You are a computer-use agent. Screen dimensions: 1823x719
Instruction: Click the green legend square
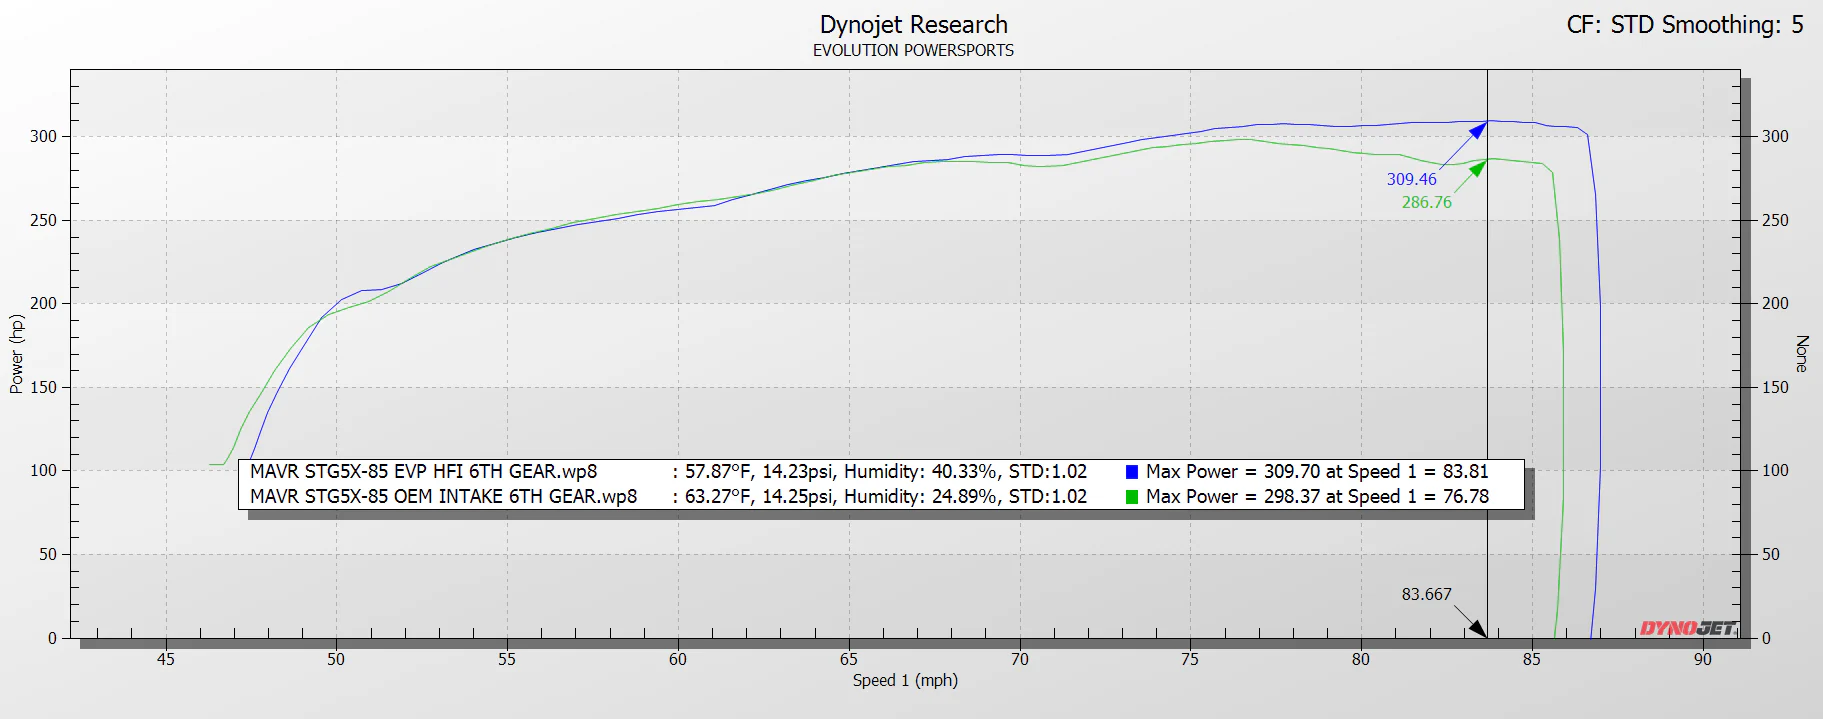(1132, 497)
